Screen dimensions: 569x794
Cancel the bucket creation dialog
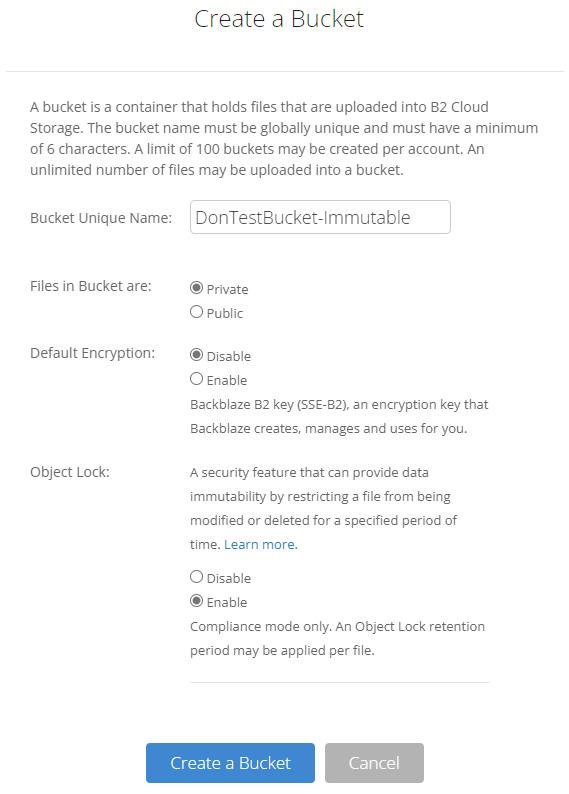click(x=374, y=763)
